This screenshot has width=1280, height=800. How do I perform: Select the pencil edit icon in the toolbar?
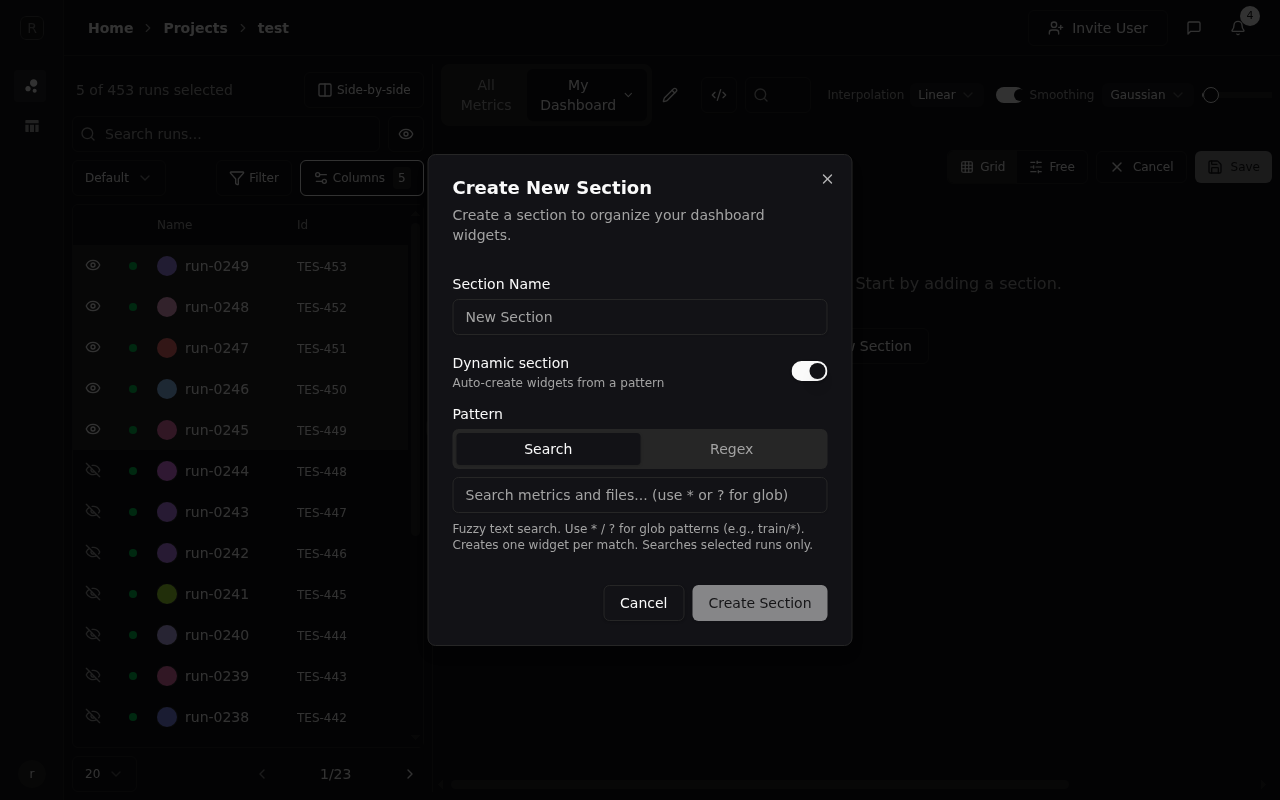pos(670,95)
